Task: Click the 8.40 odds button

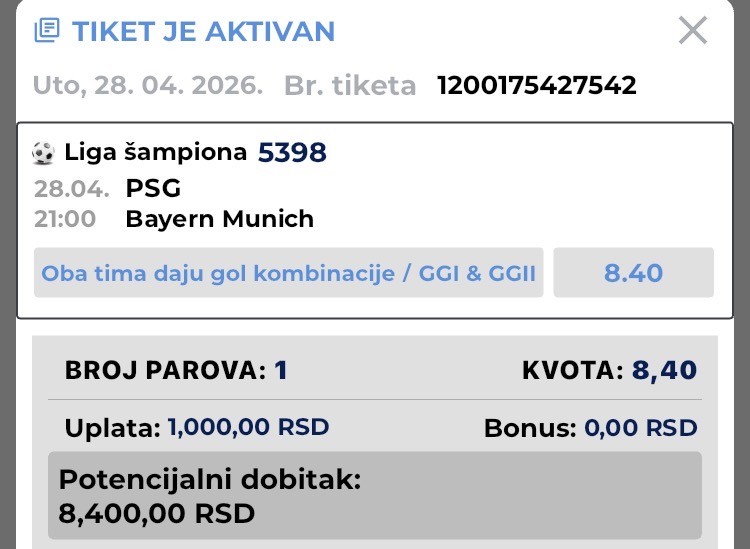Action: [x=633, y=273]
